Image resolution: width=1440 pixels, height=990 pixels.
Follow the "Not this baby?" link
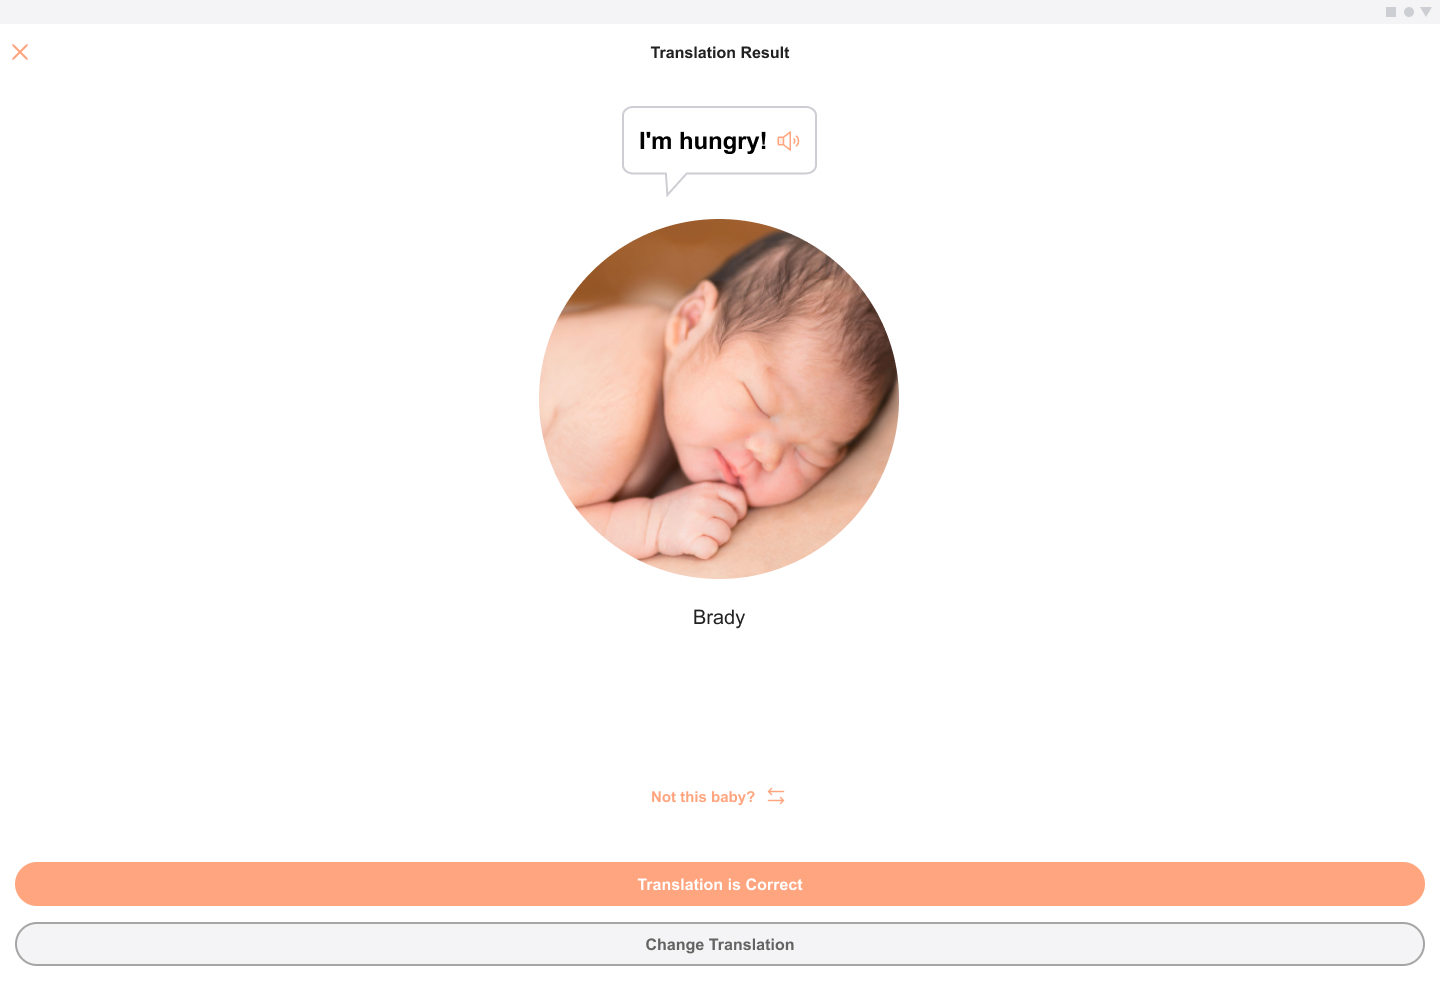[703, 797]
